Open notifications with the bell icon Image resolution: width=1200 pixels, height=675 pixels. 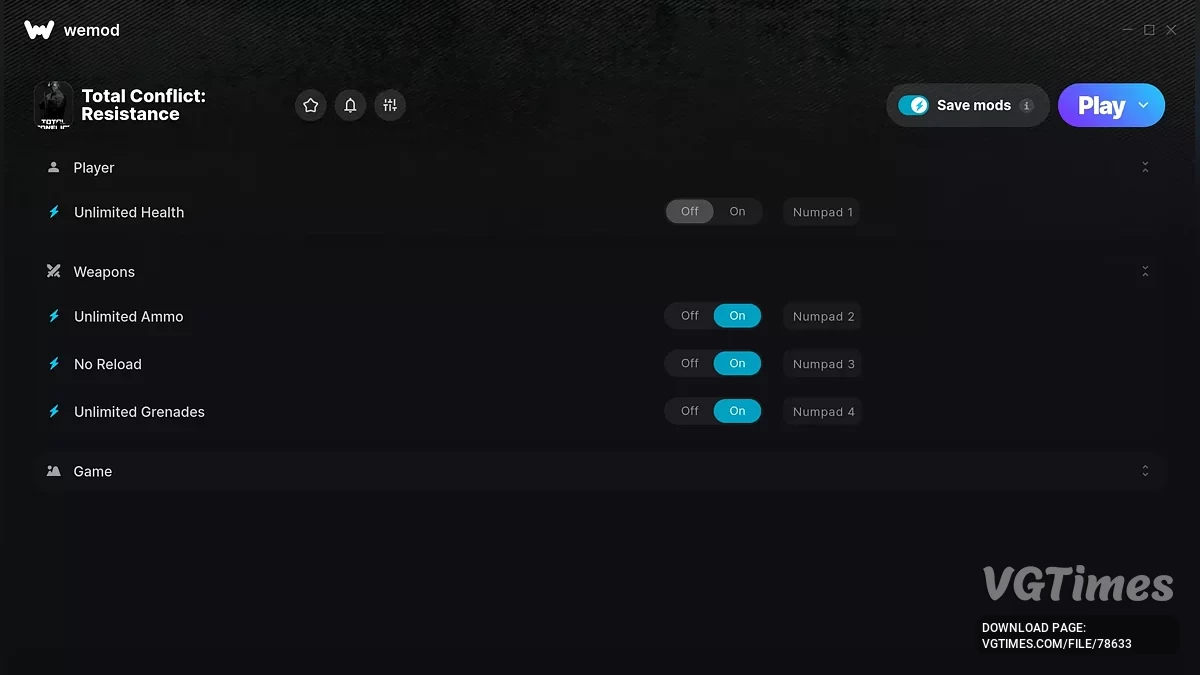(350, 105)
